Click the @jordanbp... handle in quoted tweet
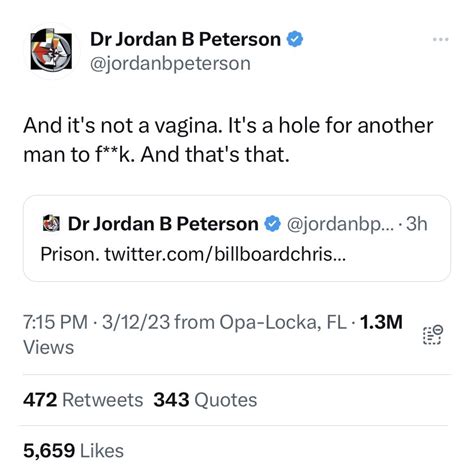 tap(340, 224)
